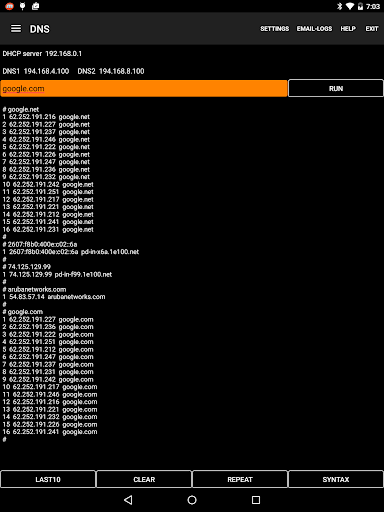Image resolution: width=384 pixels, height=512 pixels.
Task: Select row 1 62.252.191.227 google.com
Action: click(48, 319)
